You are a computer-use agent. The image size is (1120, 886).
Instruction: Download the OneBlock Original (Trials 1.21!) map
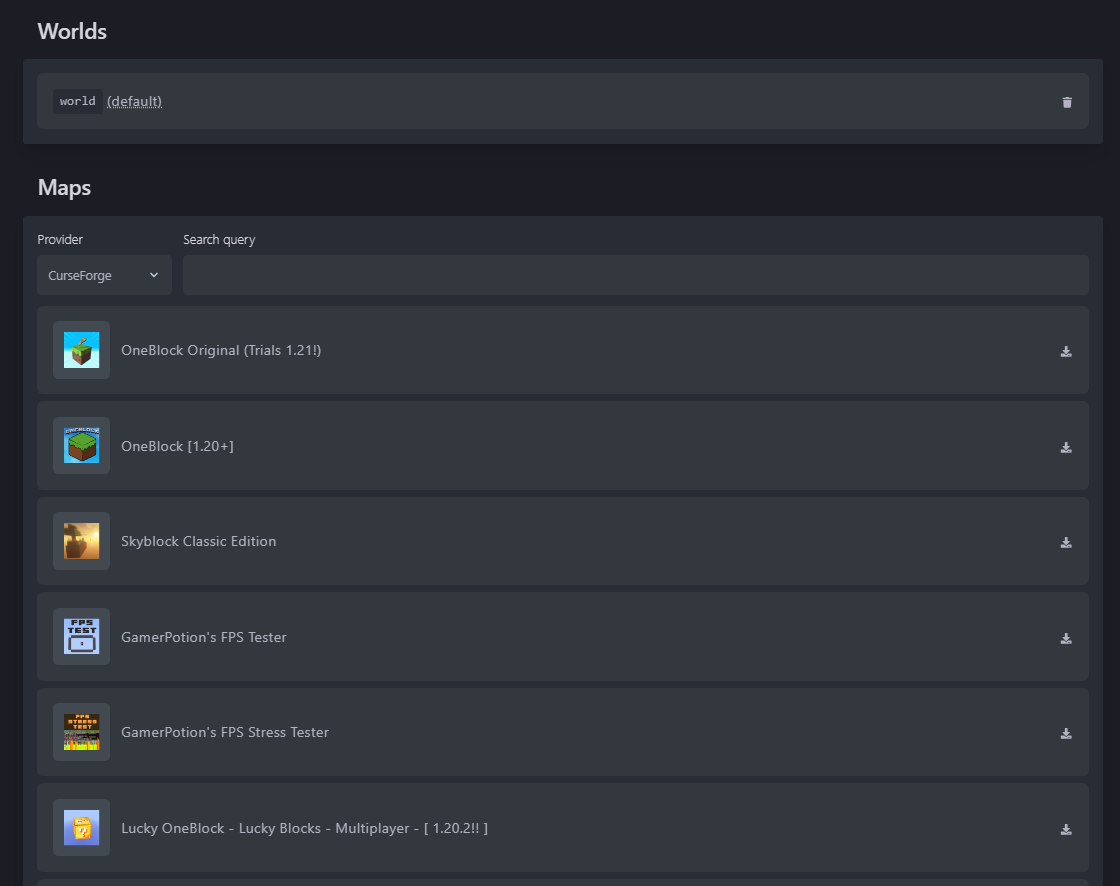pyautogui.click(x=1066, y=351)
